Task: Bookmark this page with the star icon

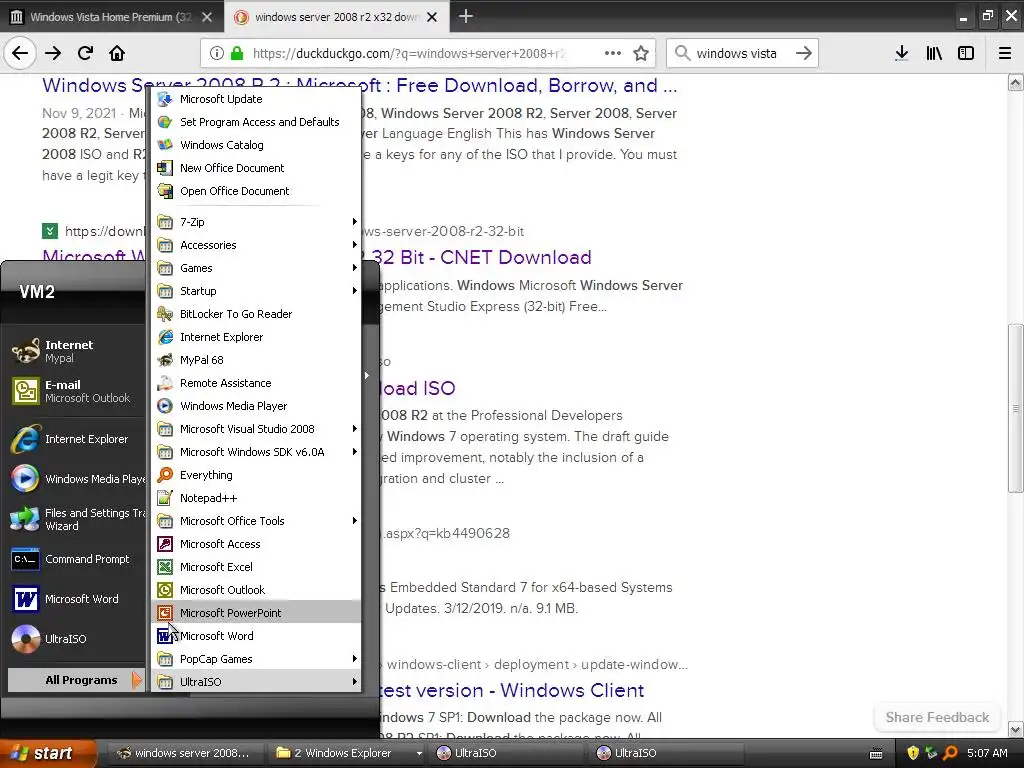Action: pyautogui.click(x=641, y=53)
